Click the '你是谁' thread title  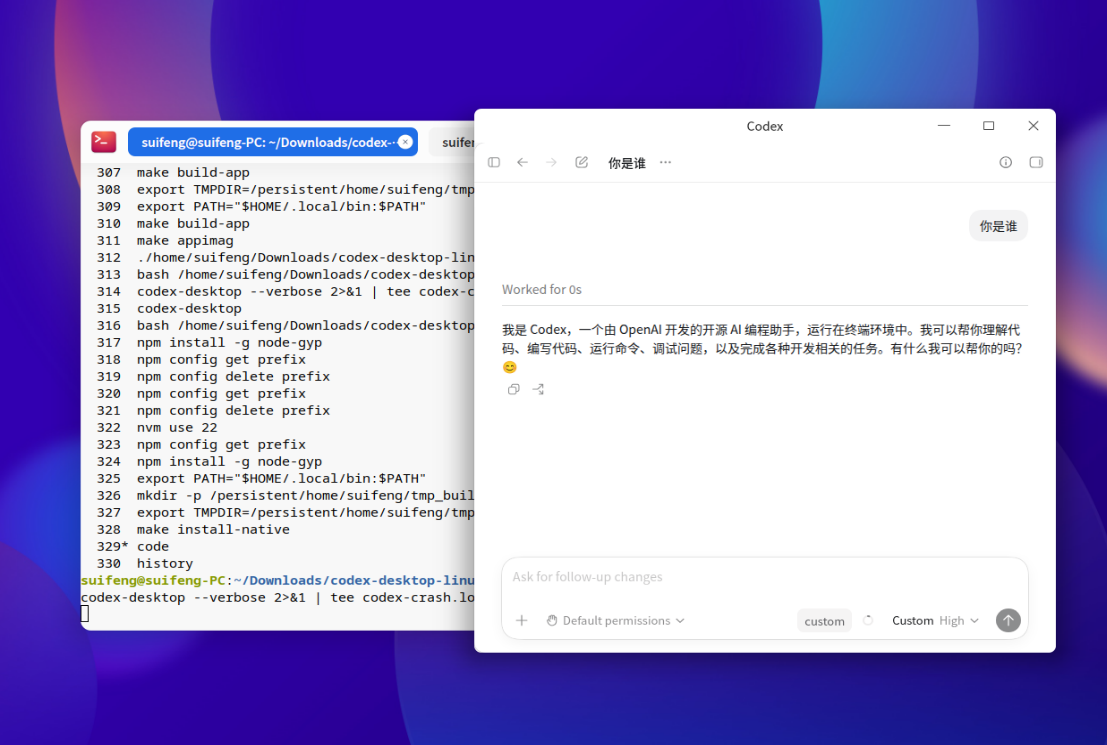(x=627, y=163)
